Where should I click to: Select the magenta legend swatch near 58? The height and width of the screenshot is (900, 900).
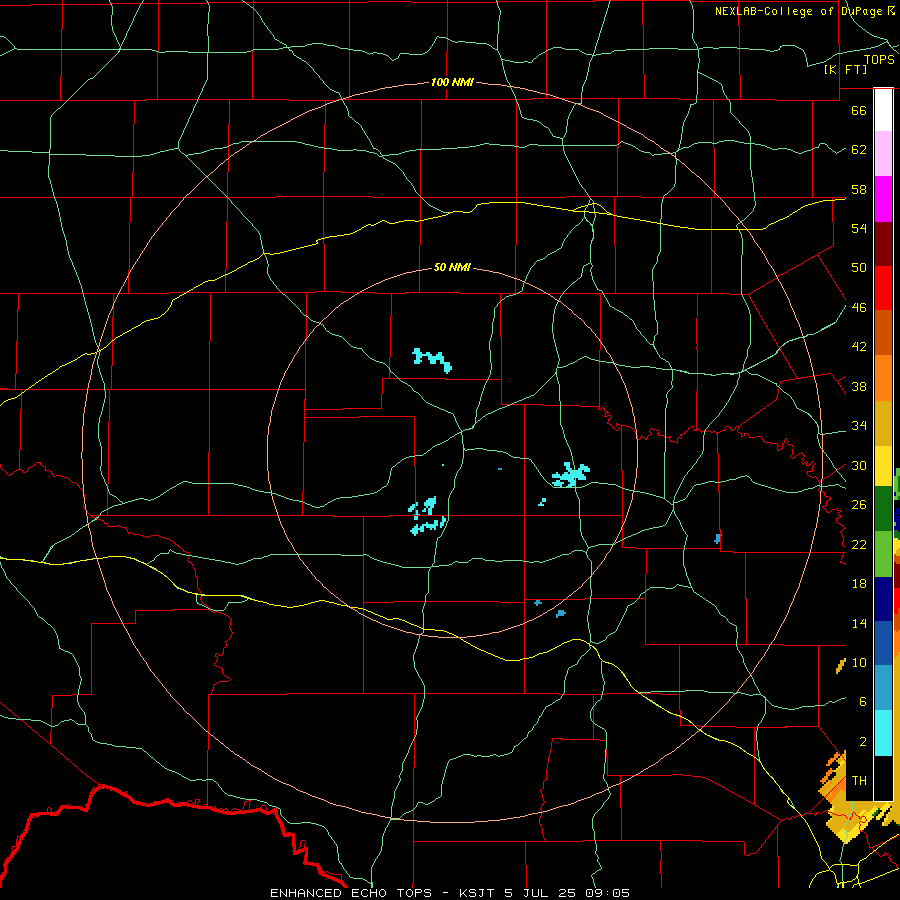(x=883, y=199)
